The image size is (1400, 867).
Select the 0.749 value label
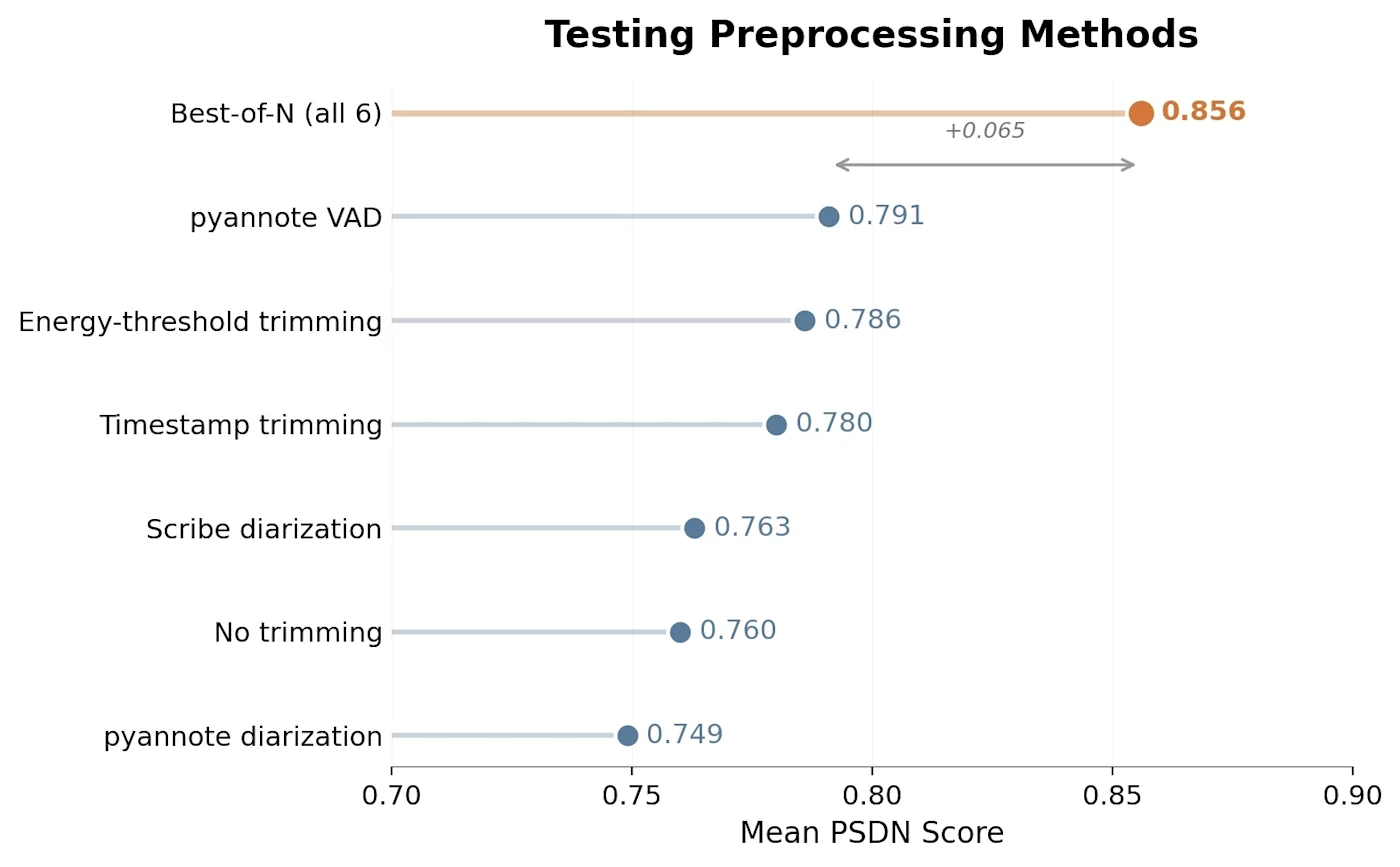684,735
